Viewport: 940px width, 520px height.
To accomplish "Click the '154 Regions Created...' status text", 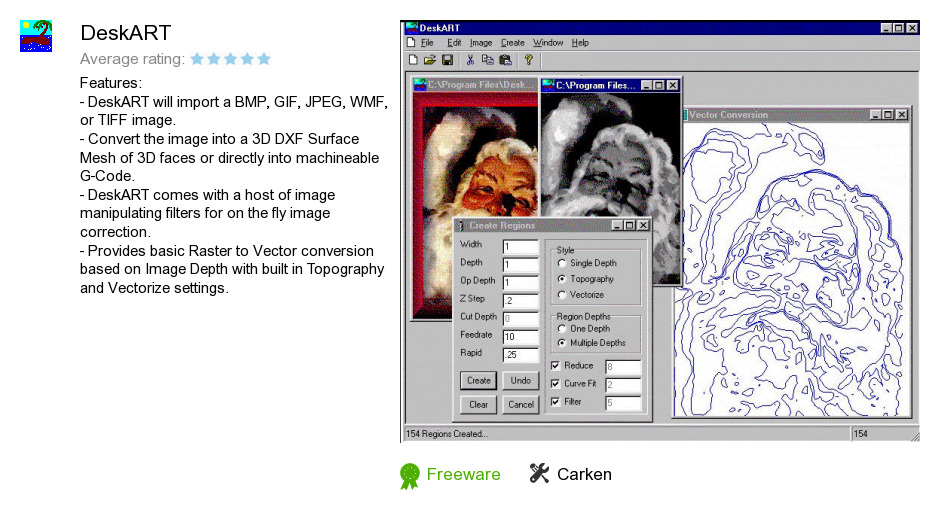I will pos(447,434).
